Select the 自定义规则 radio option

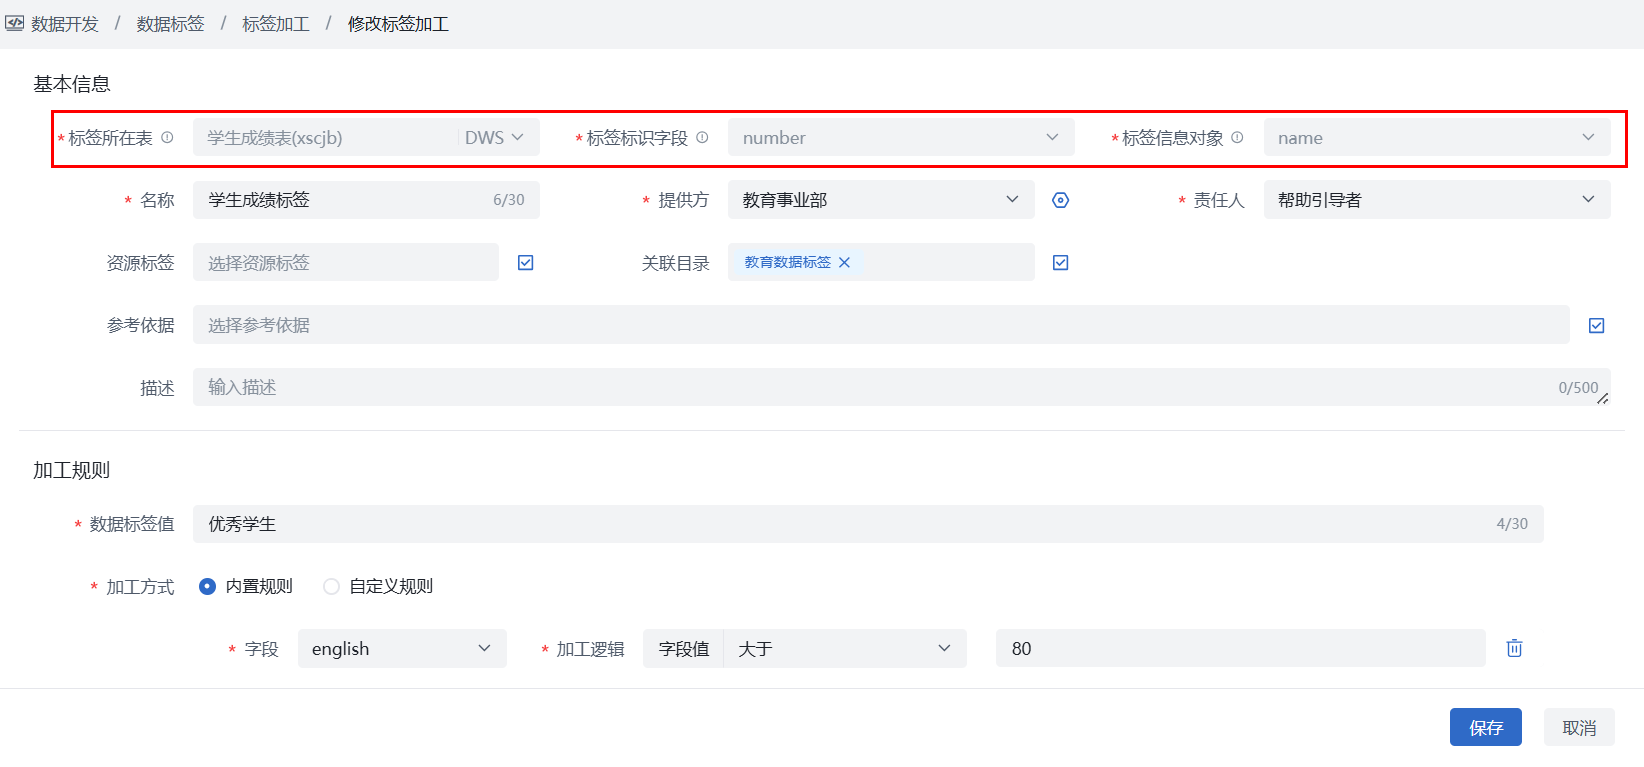332,587
